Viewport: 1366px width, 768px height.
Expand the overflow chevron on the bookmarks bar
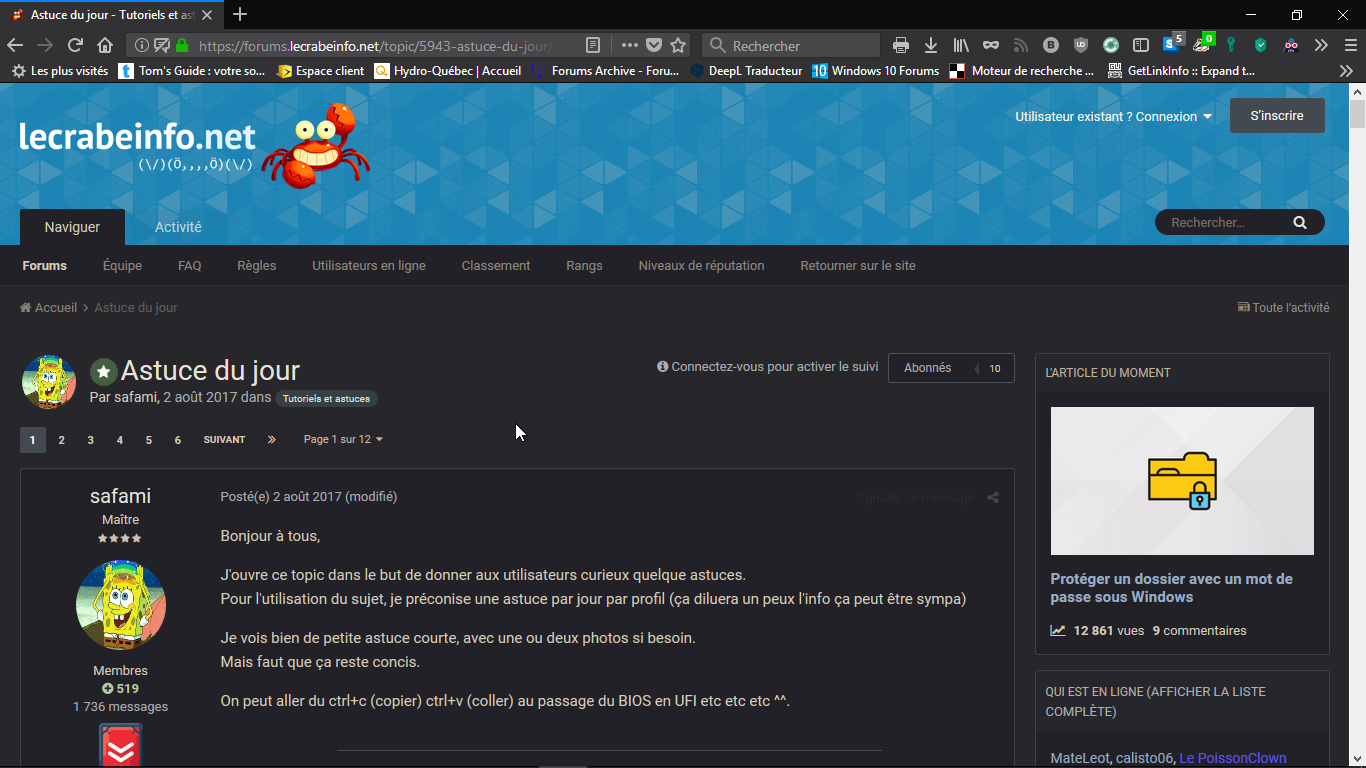point(1346,71)
